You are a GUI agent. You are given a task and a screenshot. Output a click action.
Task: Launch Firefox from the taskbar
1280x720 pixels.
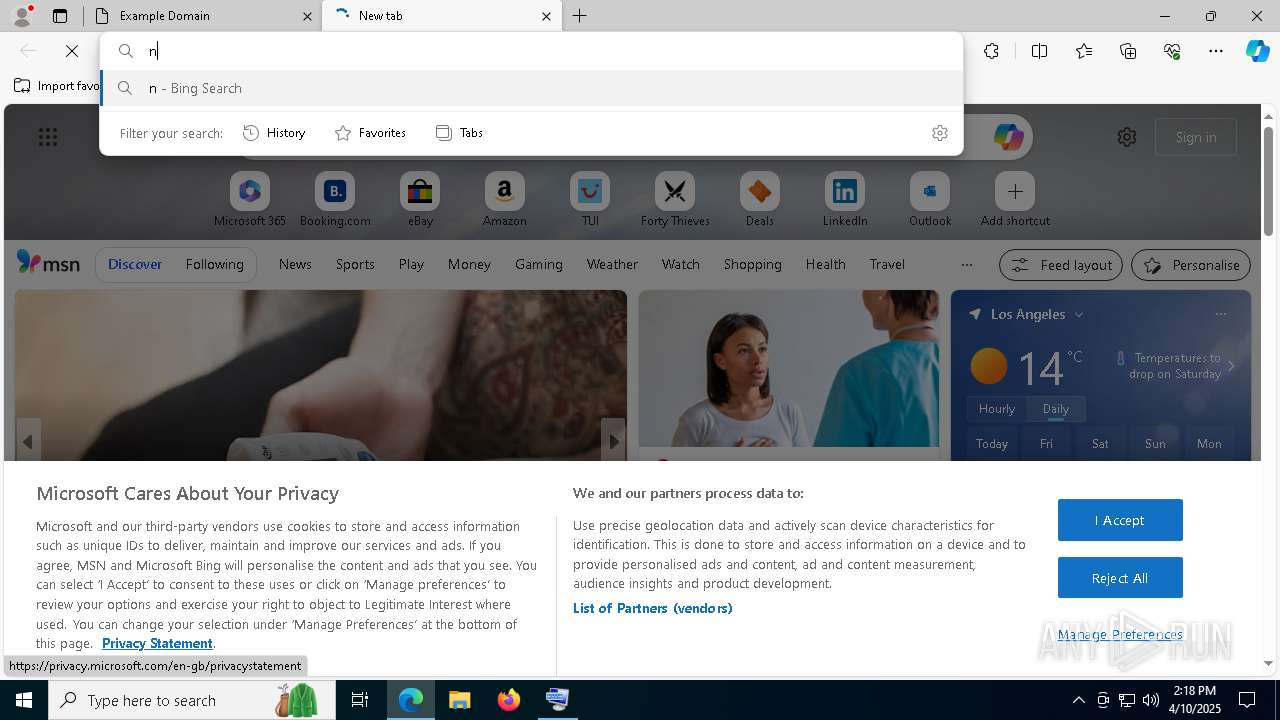509,700
